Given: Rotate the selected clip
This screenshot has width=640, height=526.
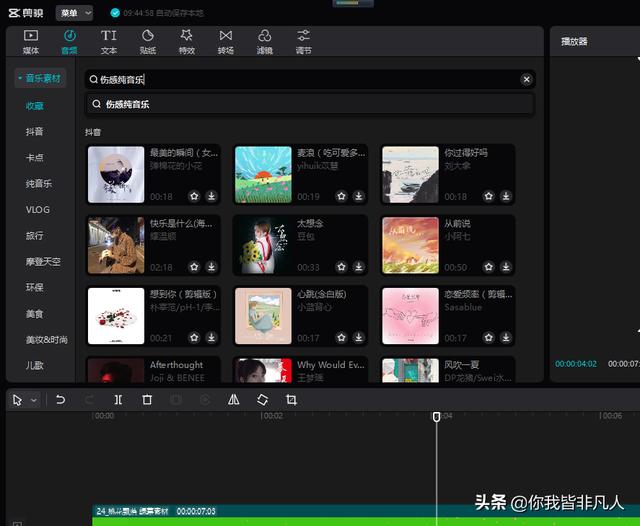Looking at the screenshot, I should click(262, 399).
